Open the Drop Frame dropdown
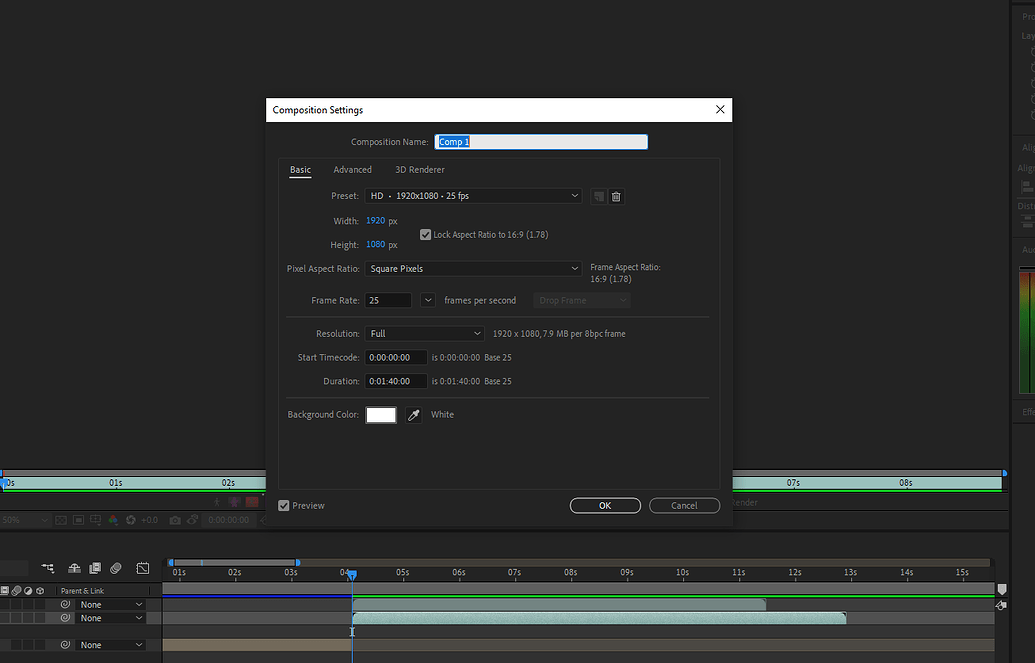 click(x=582, y=300)
